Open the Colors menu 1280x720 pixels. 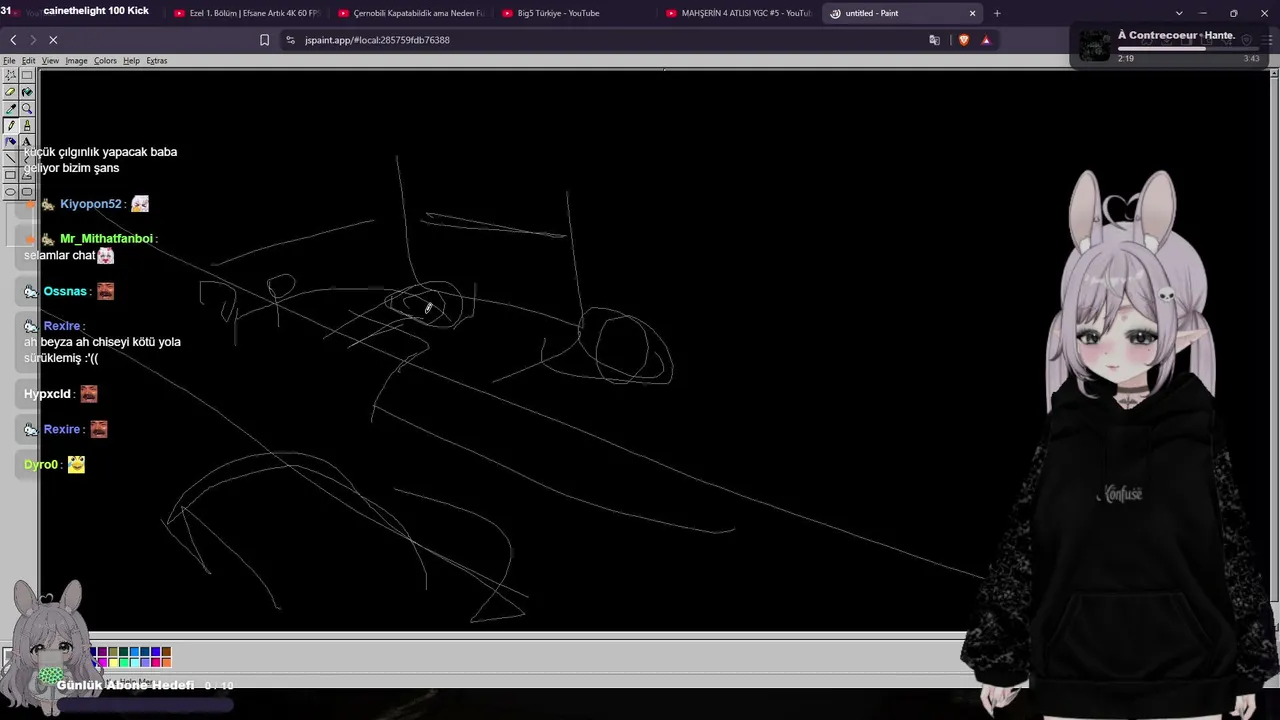[105, 61]
